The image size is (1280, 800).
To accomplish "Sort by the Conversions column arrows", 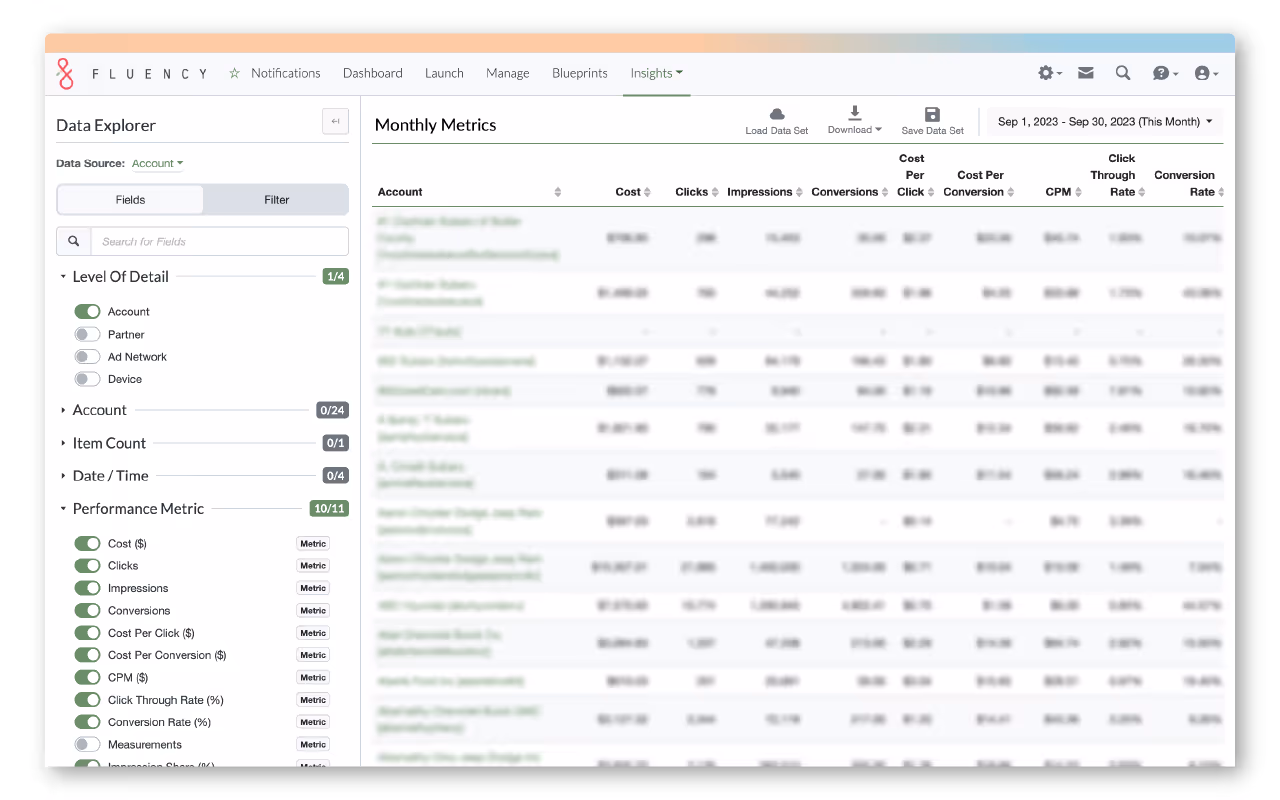I will point(885,192).
